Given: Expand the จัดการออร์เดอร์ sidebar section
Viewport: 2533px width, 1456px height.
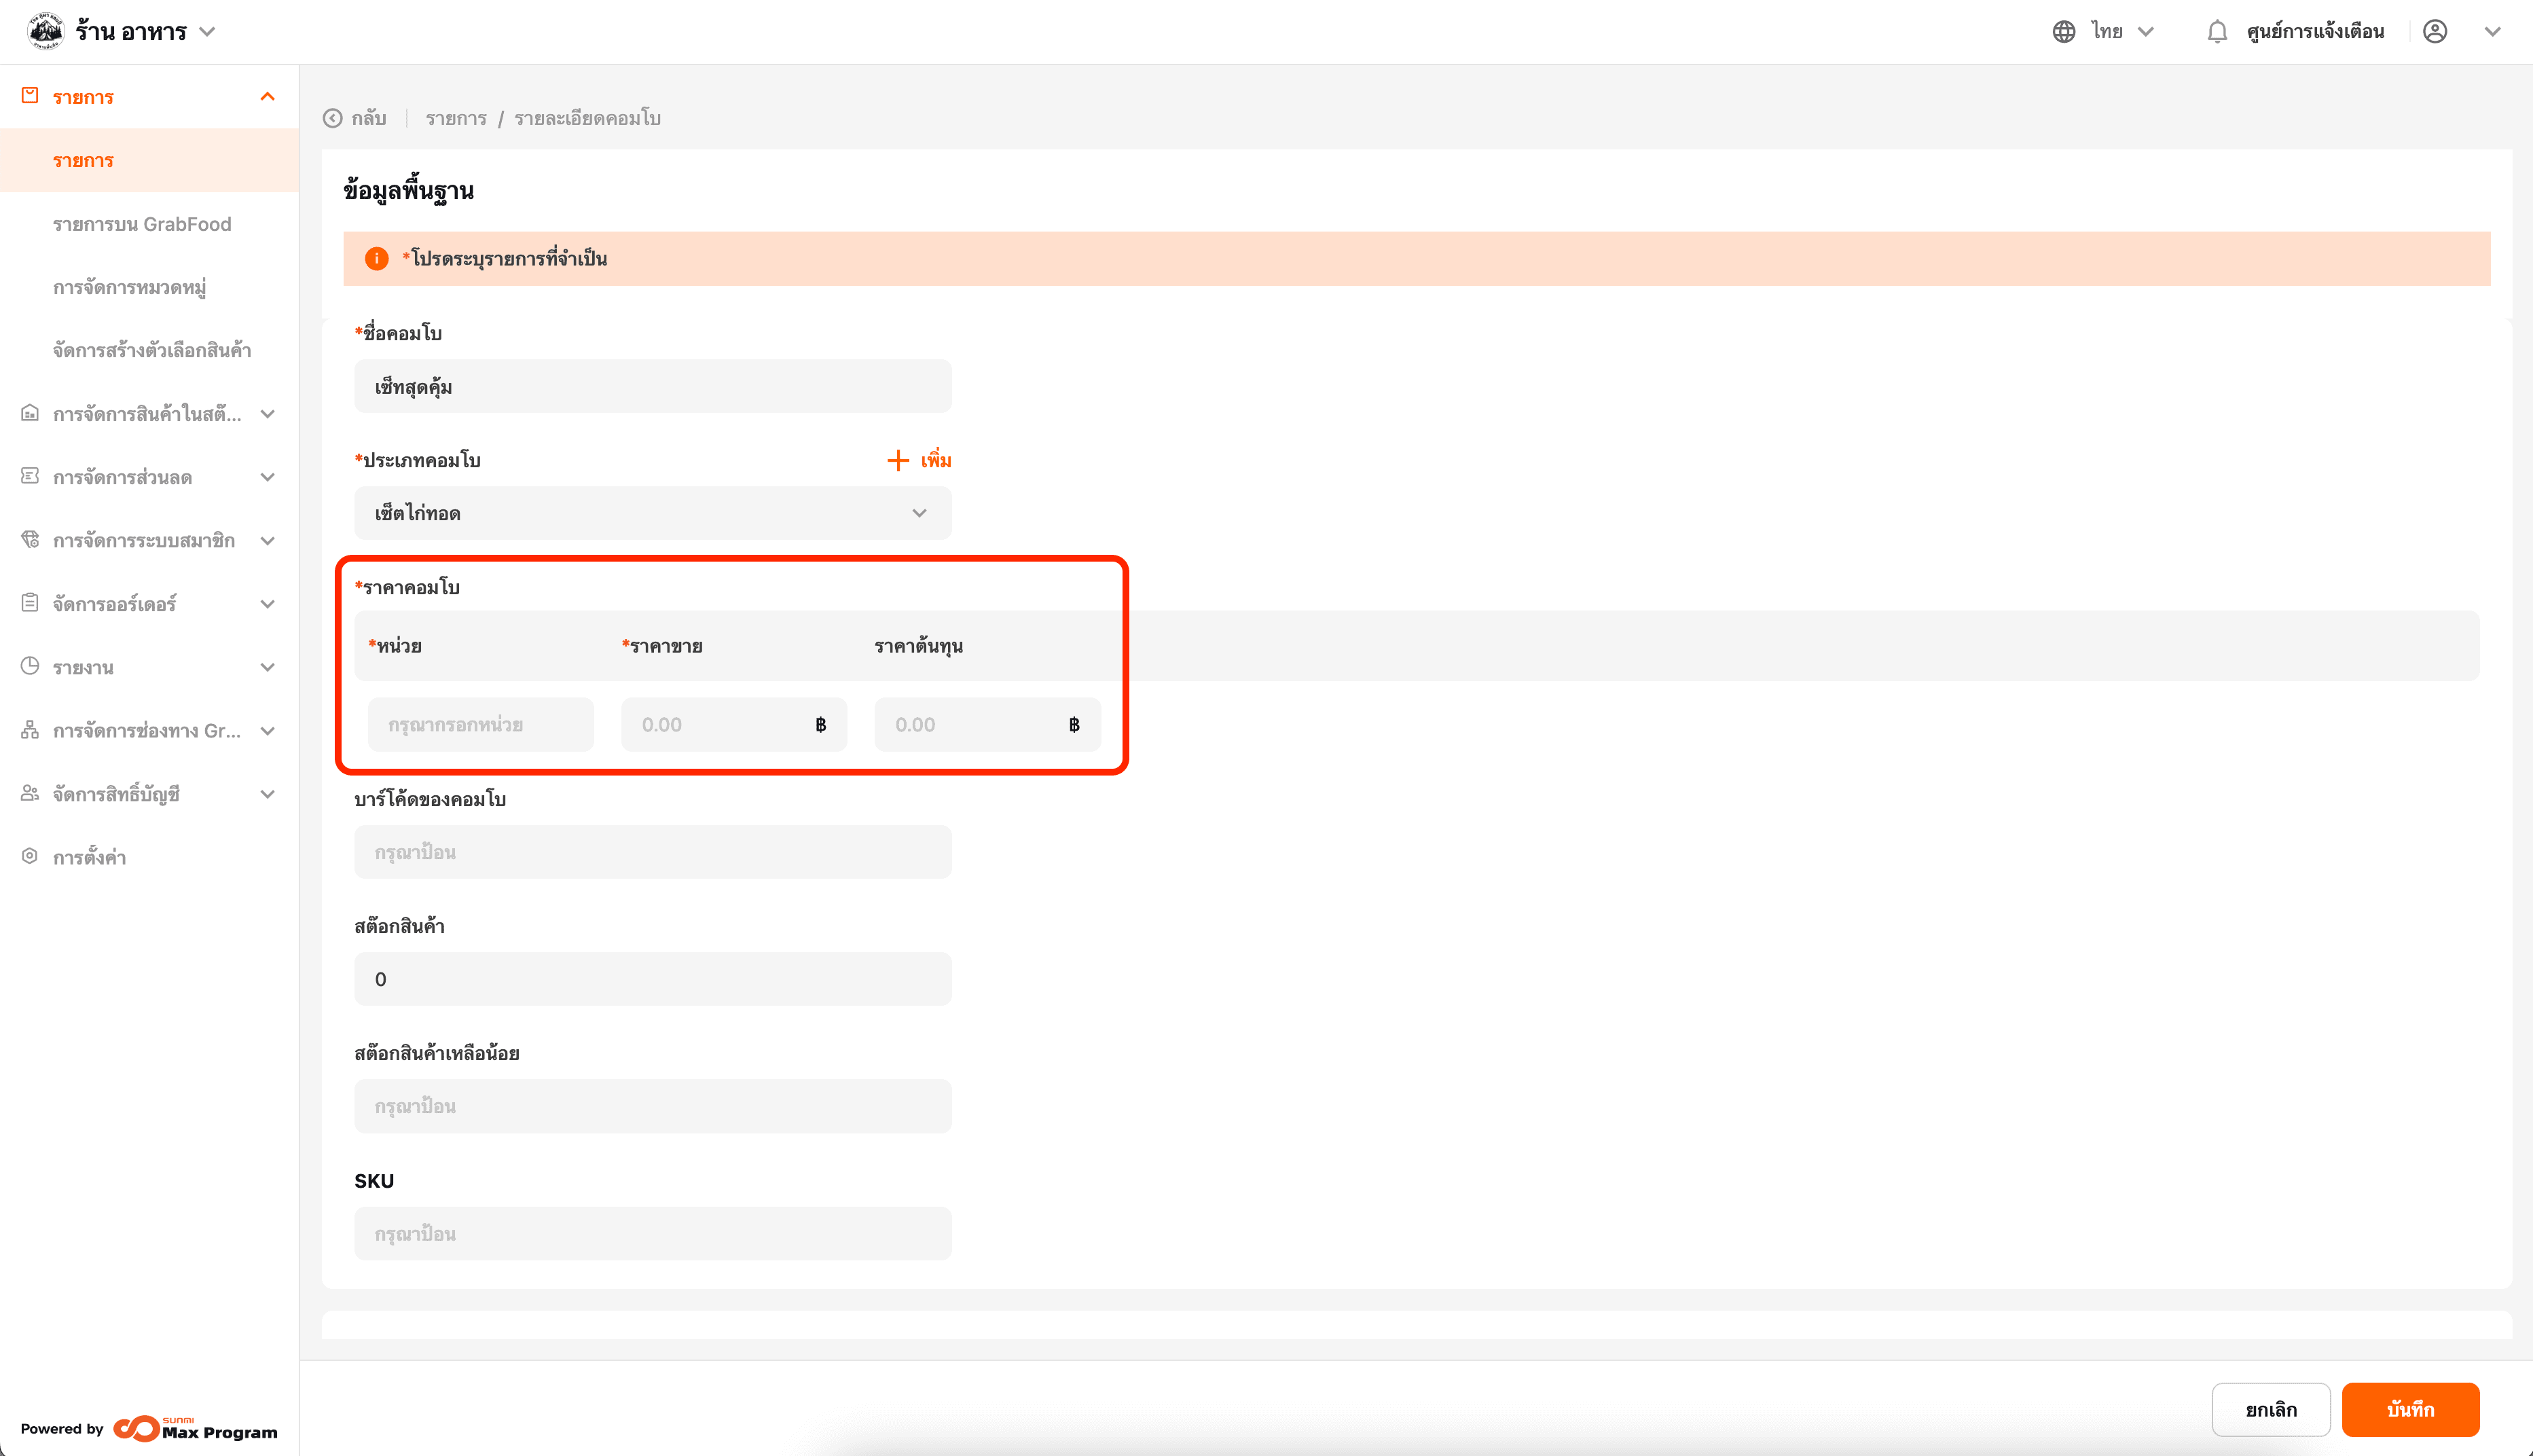Looking at the screenshot, I should point(267,604).
